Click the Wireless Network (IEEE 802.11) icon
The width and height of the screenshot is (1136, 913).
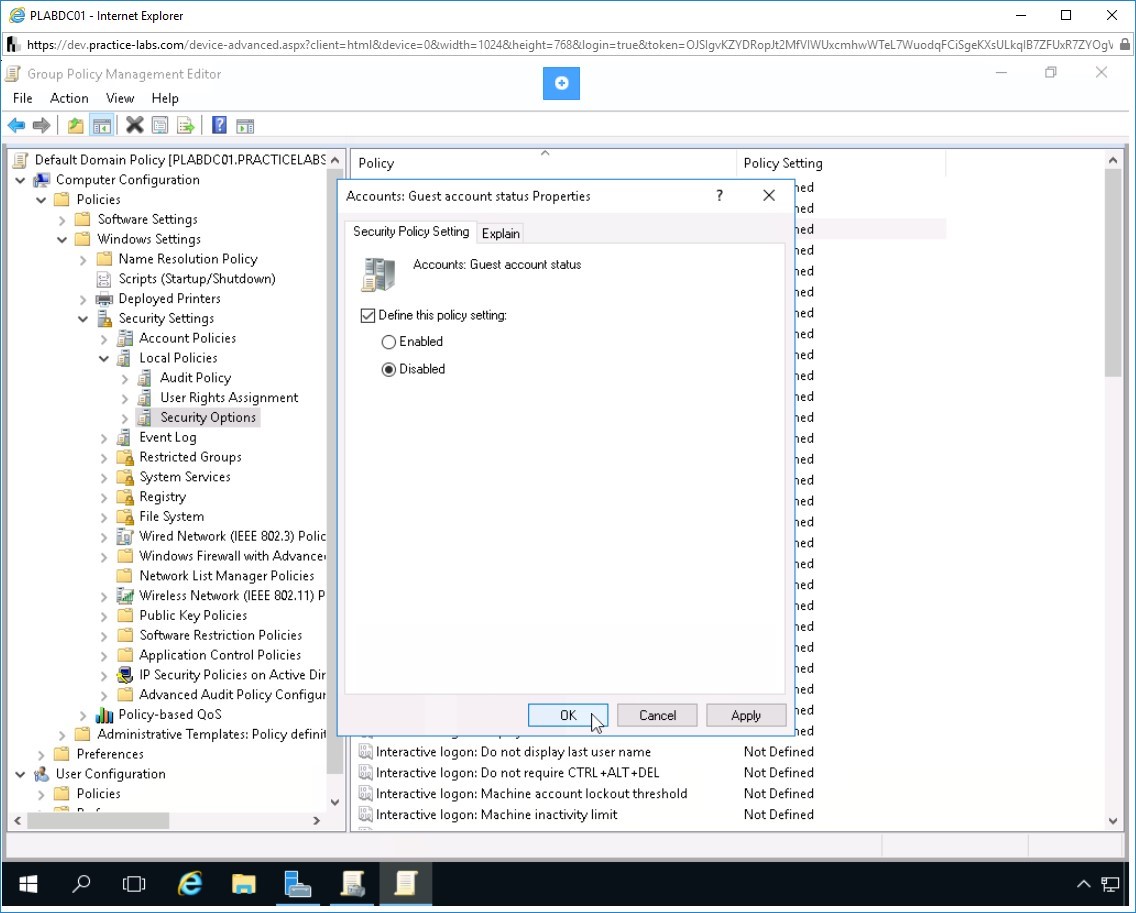point(125,596)
